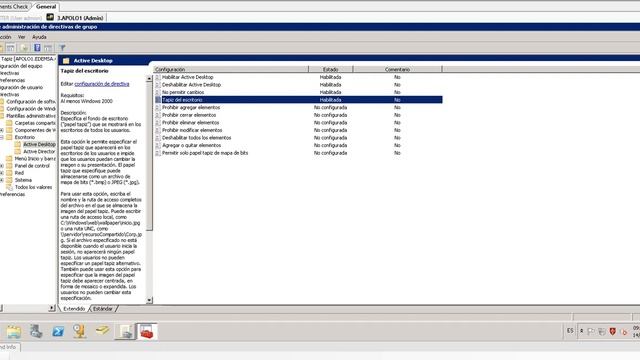Select Permitir solo papel tapiz de mapa de bits
This screenshot has height=360, width=640.
(x=298, y=153)
